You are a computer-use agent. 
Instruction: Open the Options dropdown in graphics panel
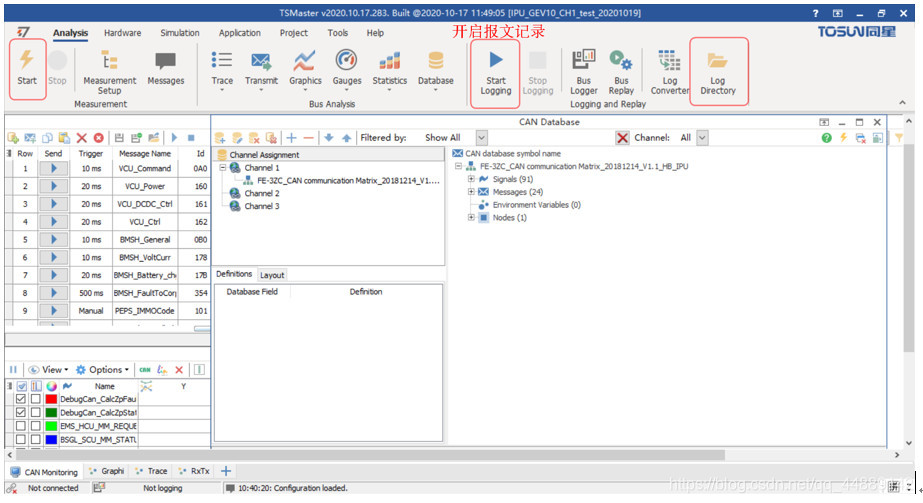coord(102,369)
